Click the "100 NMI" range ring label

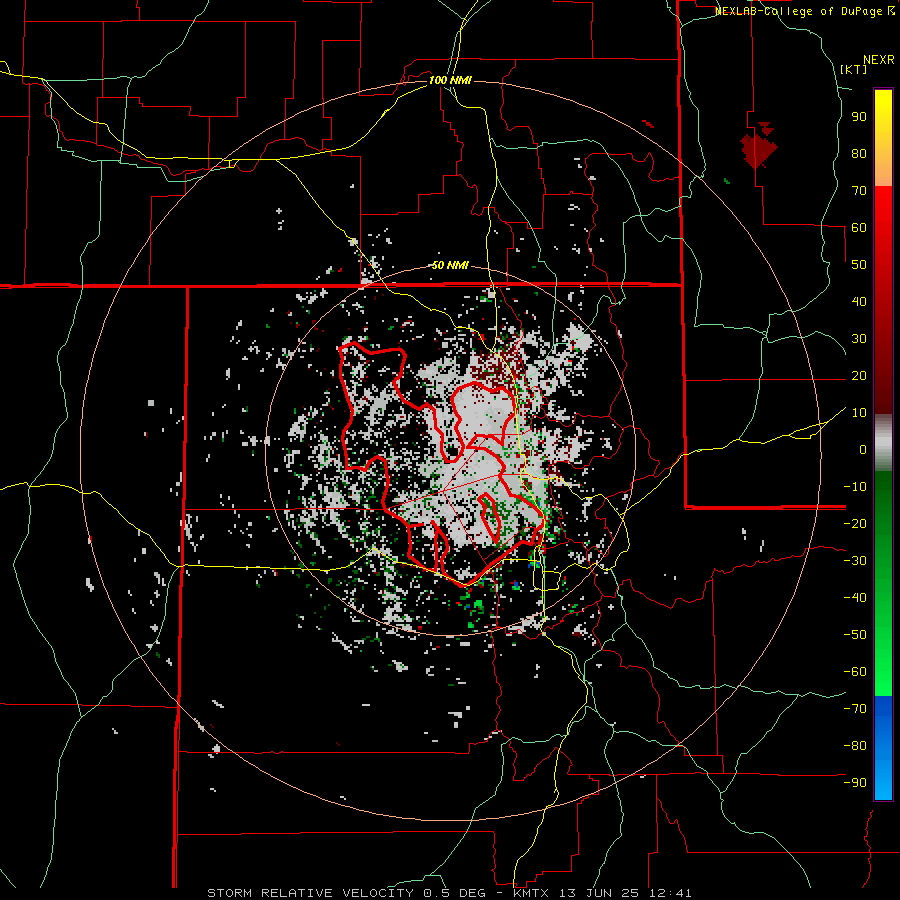[450, 80]
